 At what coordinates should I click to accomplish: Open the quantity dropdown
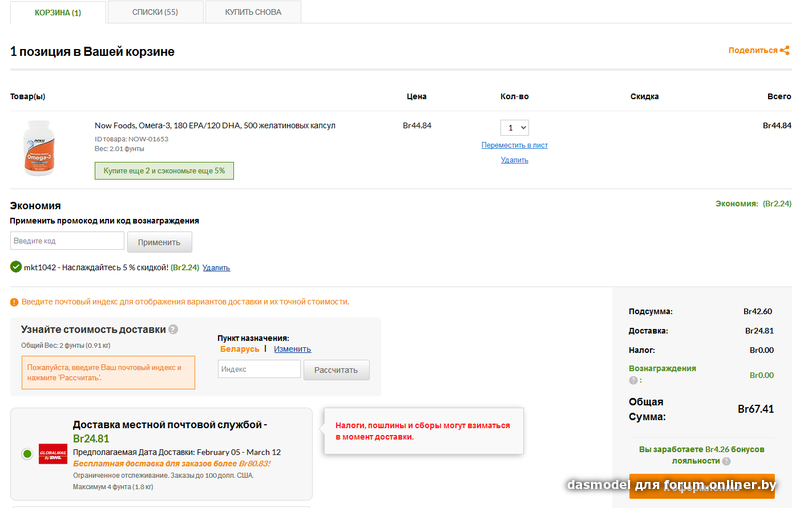514,127
